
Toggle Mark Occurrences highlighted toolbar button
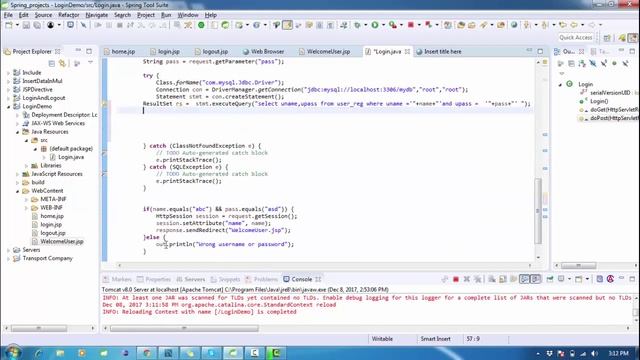[x=287, y=25]
